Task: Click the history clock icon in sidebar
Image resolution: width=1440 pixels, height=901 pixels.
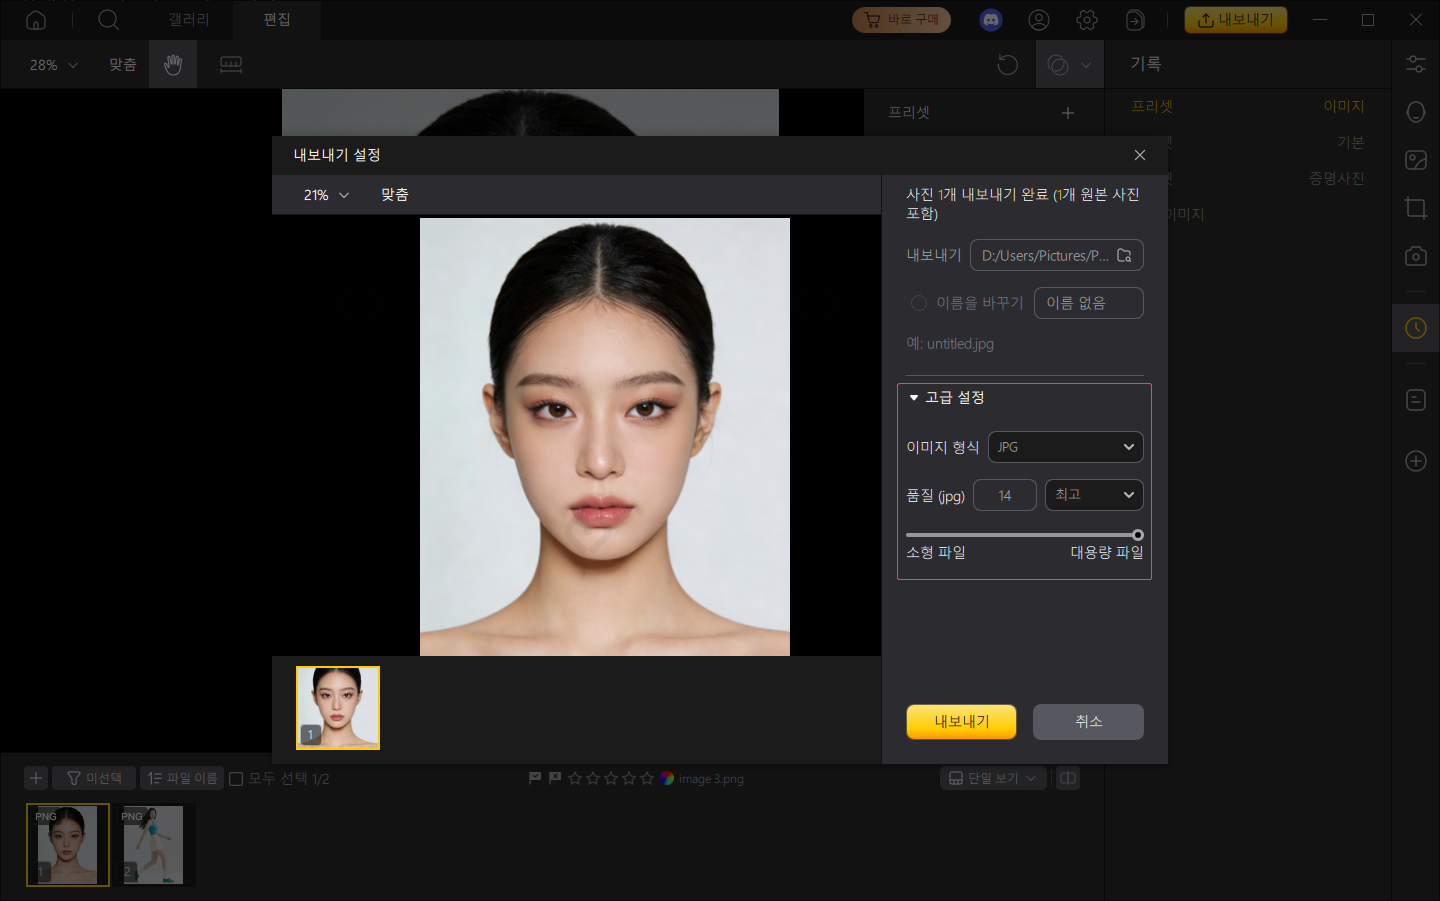Action: pyautogui.click(x=1415, y=328)
